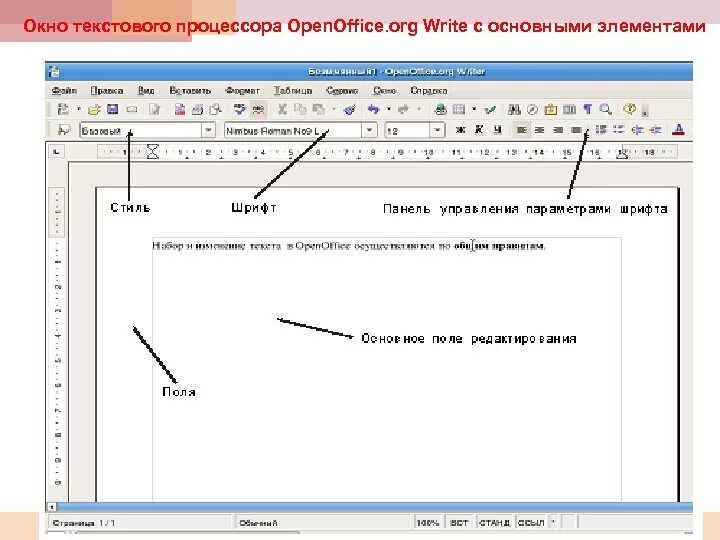Click the Print file directly icon
Viewport: 720px width, 540px height.
click(x=197, y=109)
